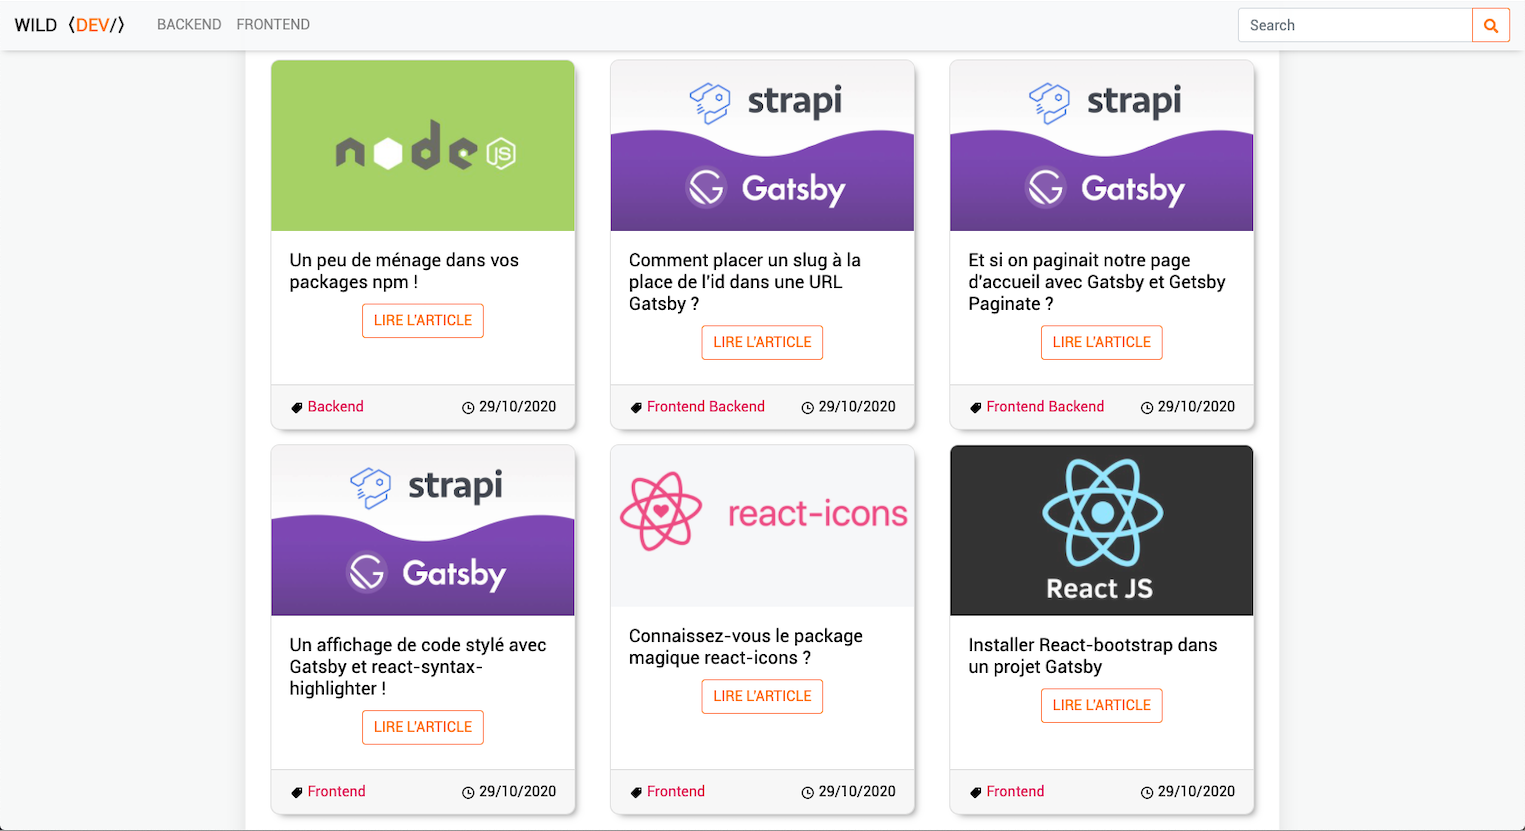Screen dimensions: 1525x831
Task: Select the React JS dark thumbnail image
Action: (1101, 531)
